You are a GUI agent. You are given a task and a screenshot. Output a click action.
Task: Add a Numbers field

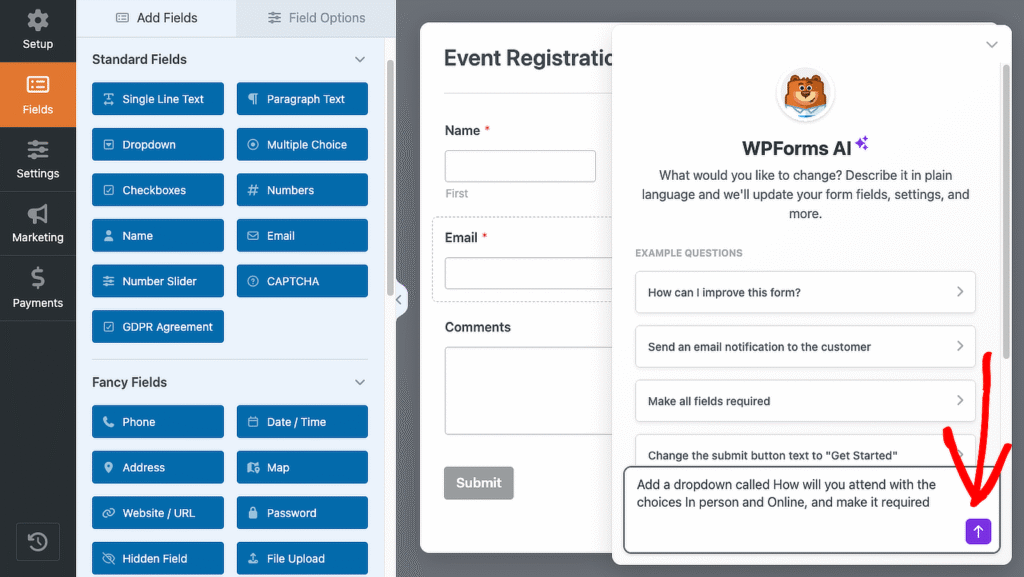[x=302, y=190]
